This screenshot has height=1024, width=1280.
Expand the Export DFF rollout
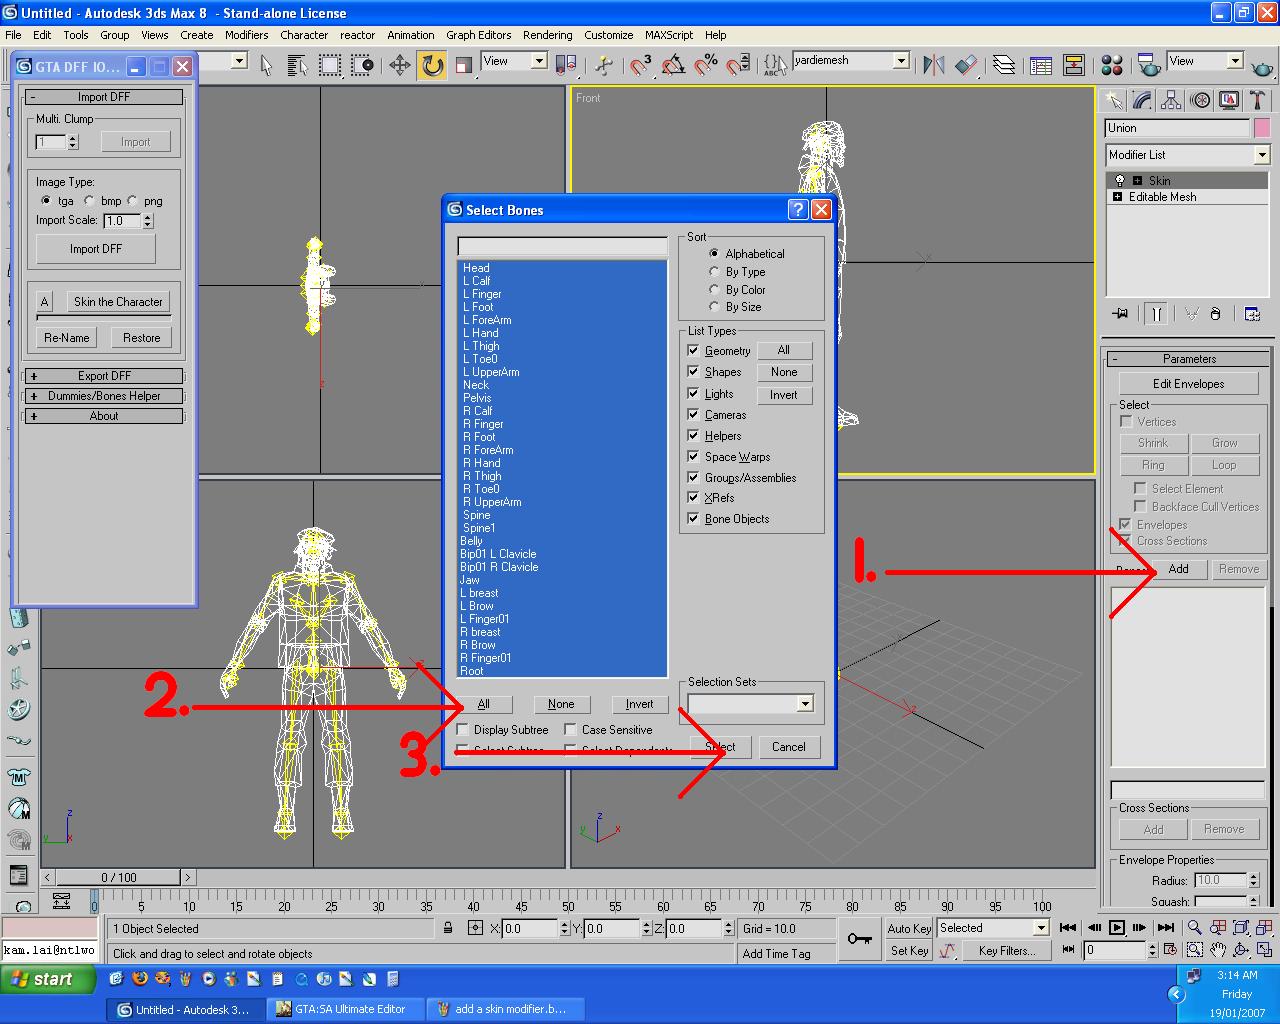(104, 376)
